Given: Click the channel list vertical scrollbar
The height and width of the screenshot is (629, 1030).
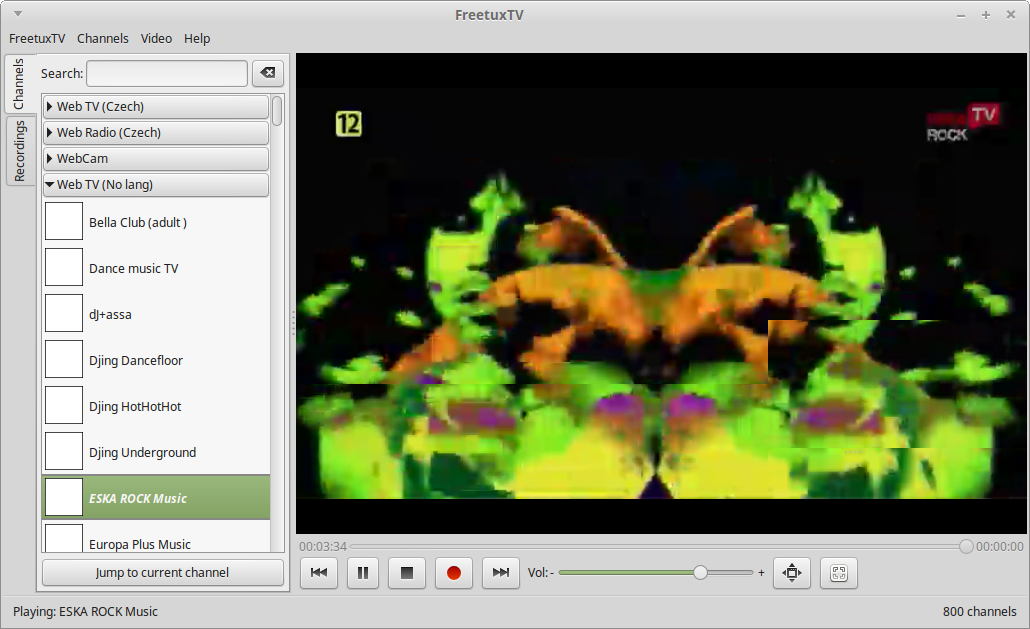Looking at the screenshot, I should pos(278,111).
